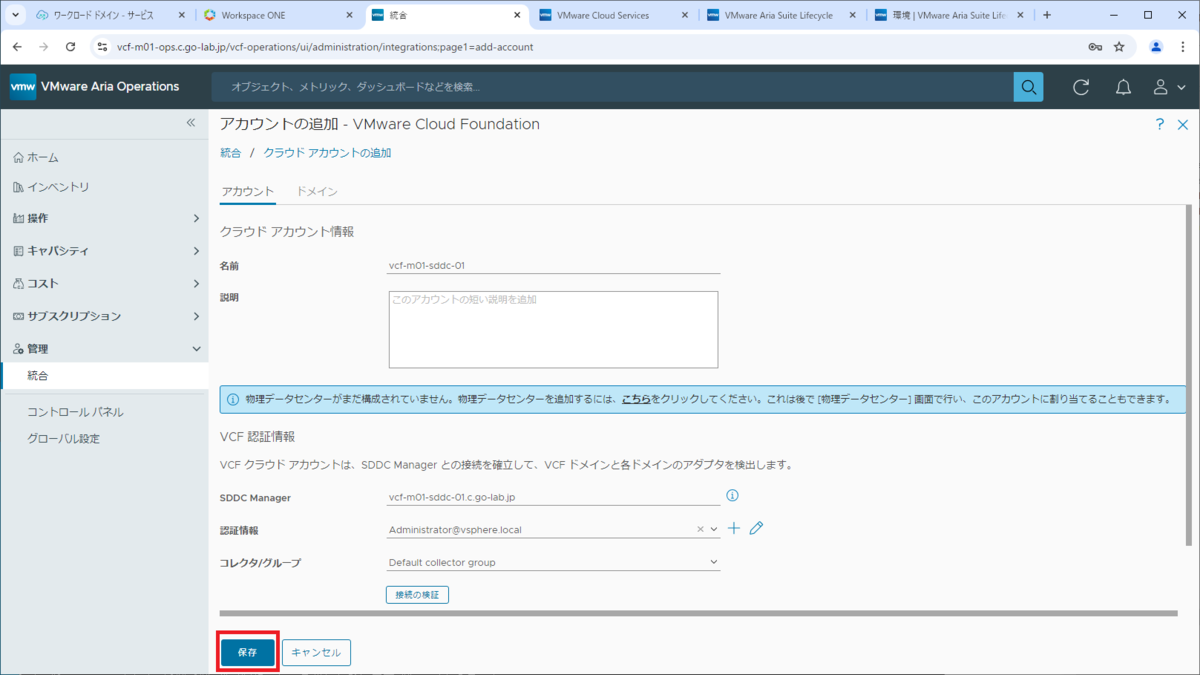Click the horizontal scrollbar under form
Screen dimensions: 1200x675
coord(698,612)
